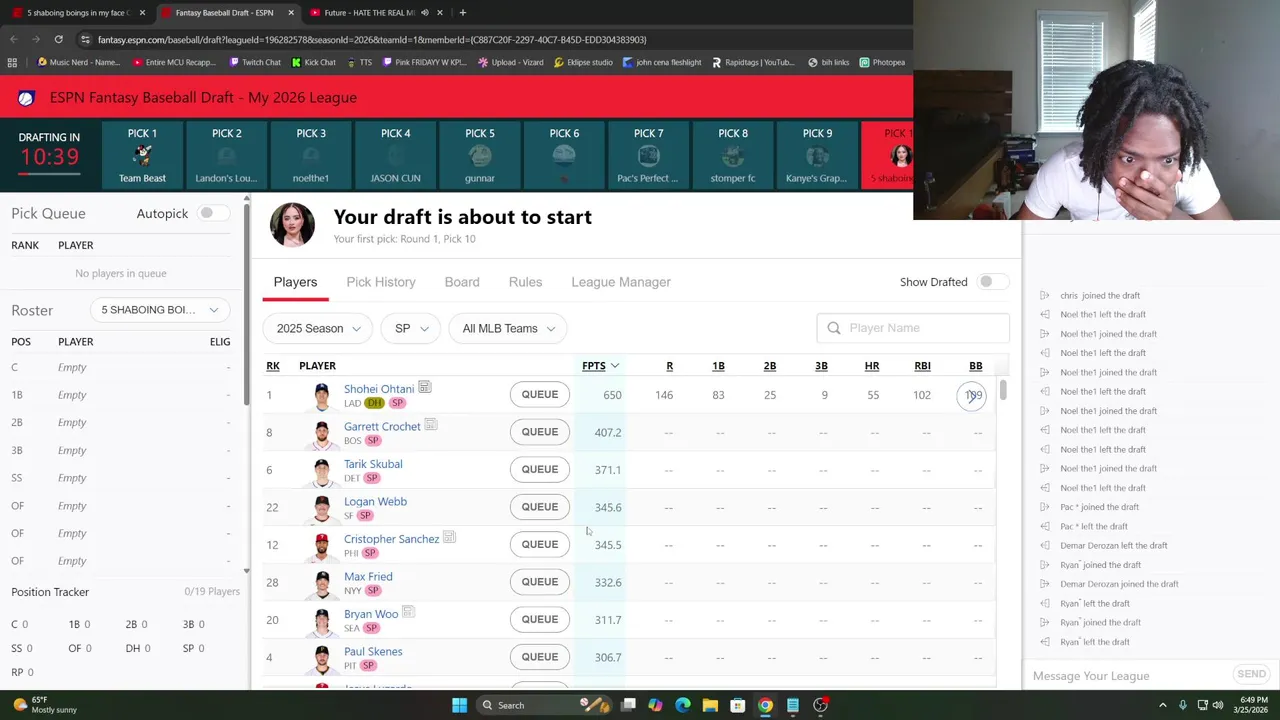1280x720 pixels.
Task: Open Bryan Woo's player news icon
Action: click(x=408, y=613)
